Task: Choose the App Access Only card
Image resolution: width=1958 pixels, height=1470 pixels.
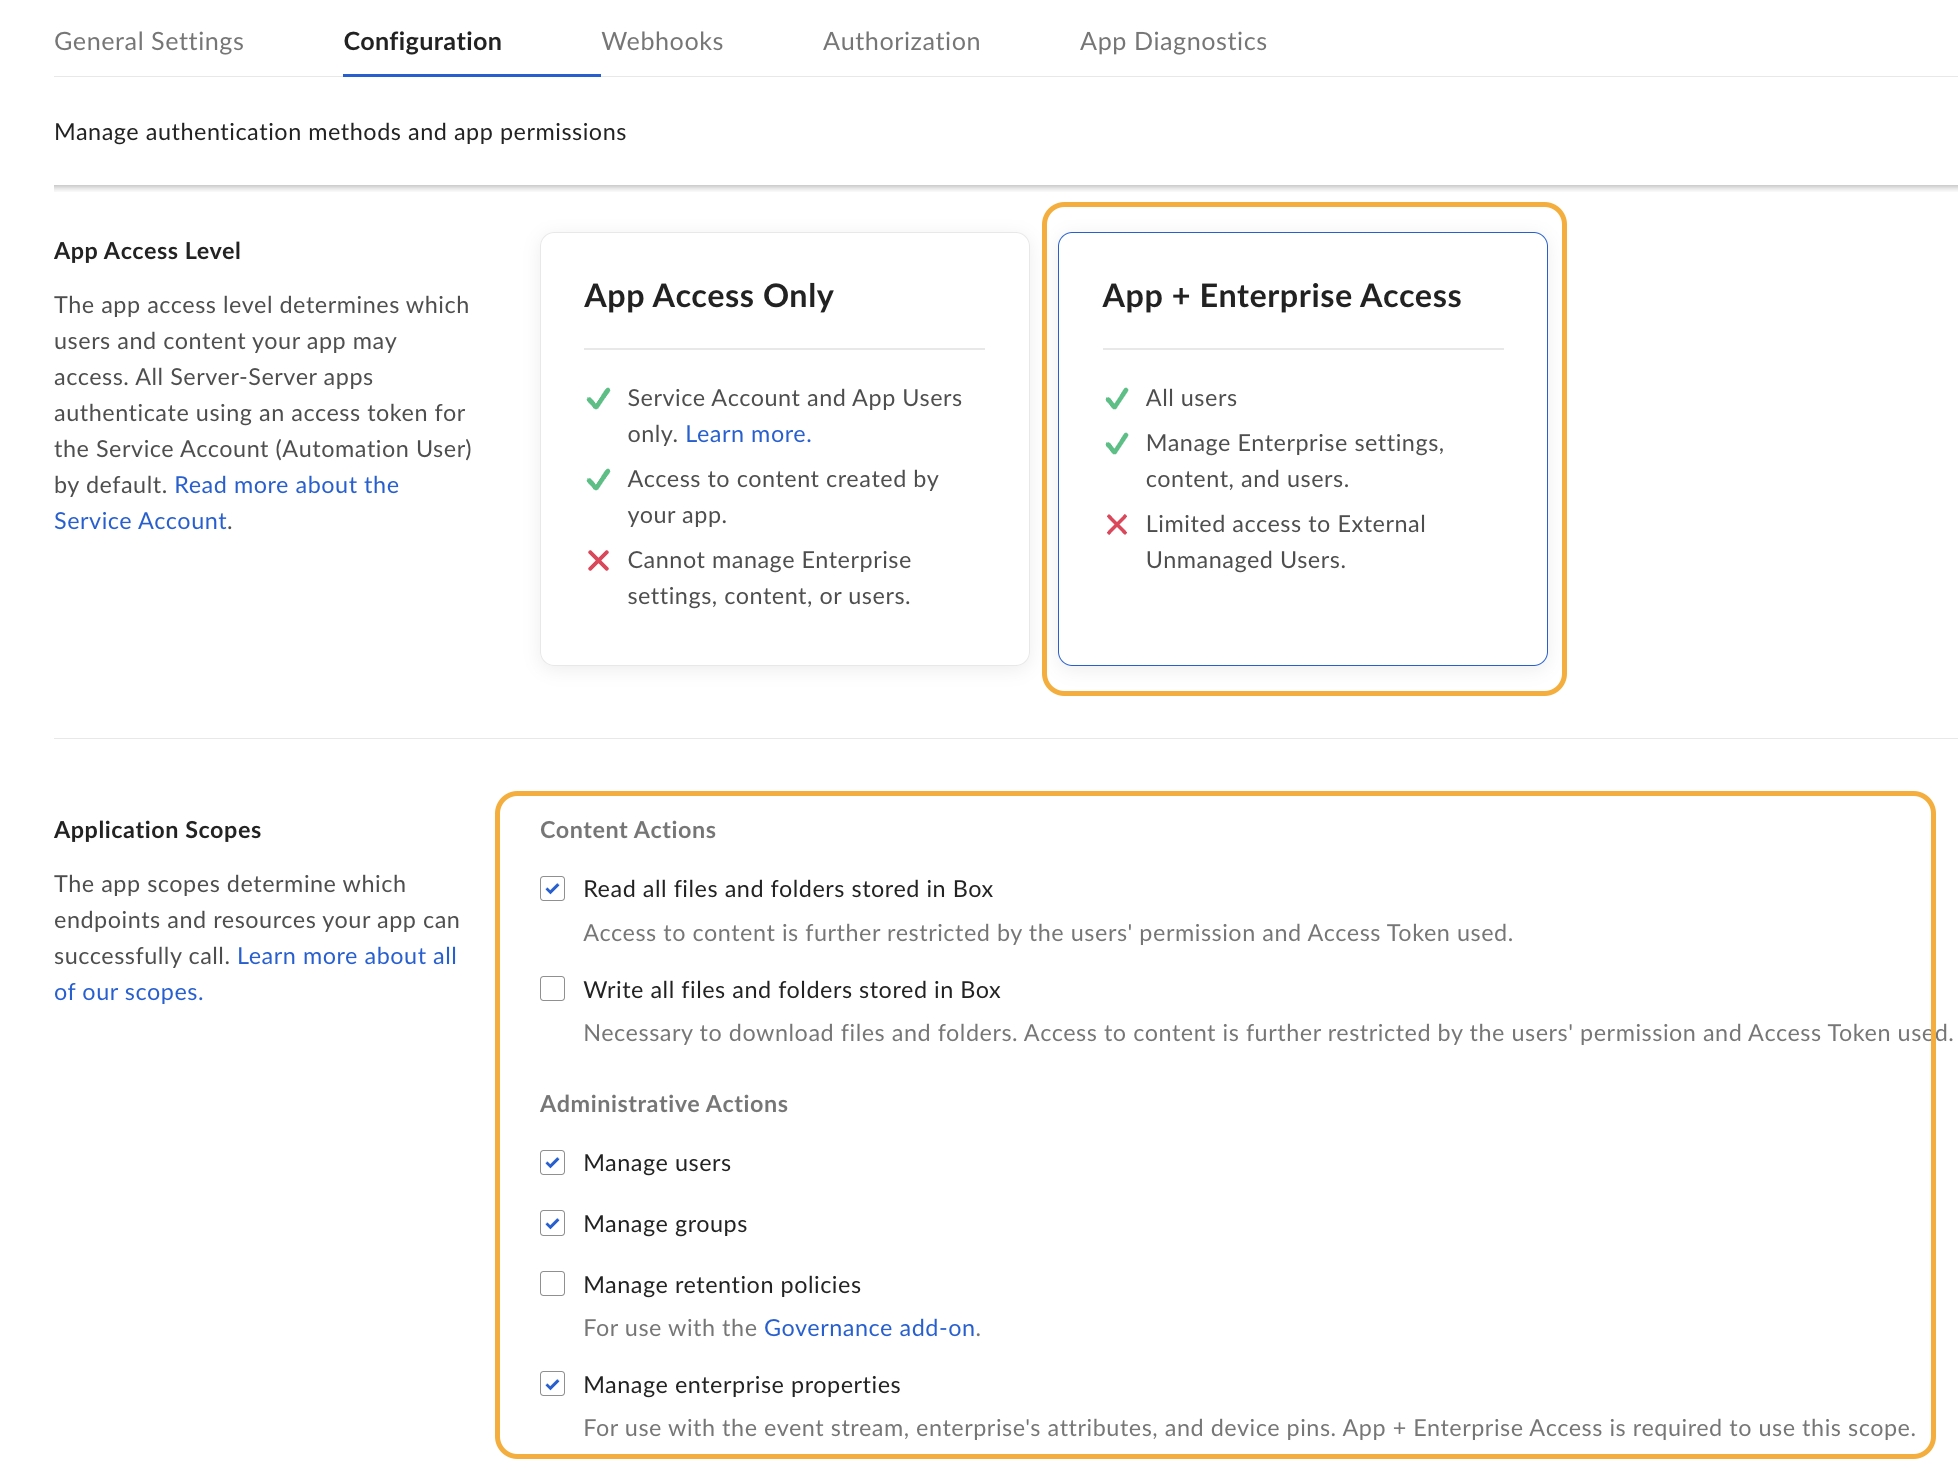Action: click(x=784, y=448)
